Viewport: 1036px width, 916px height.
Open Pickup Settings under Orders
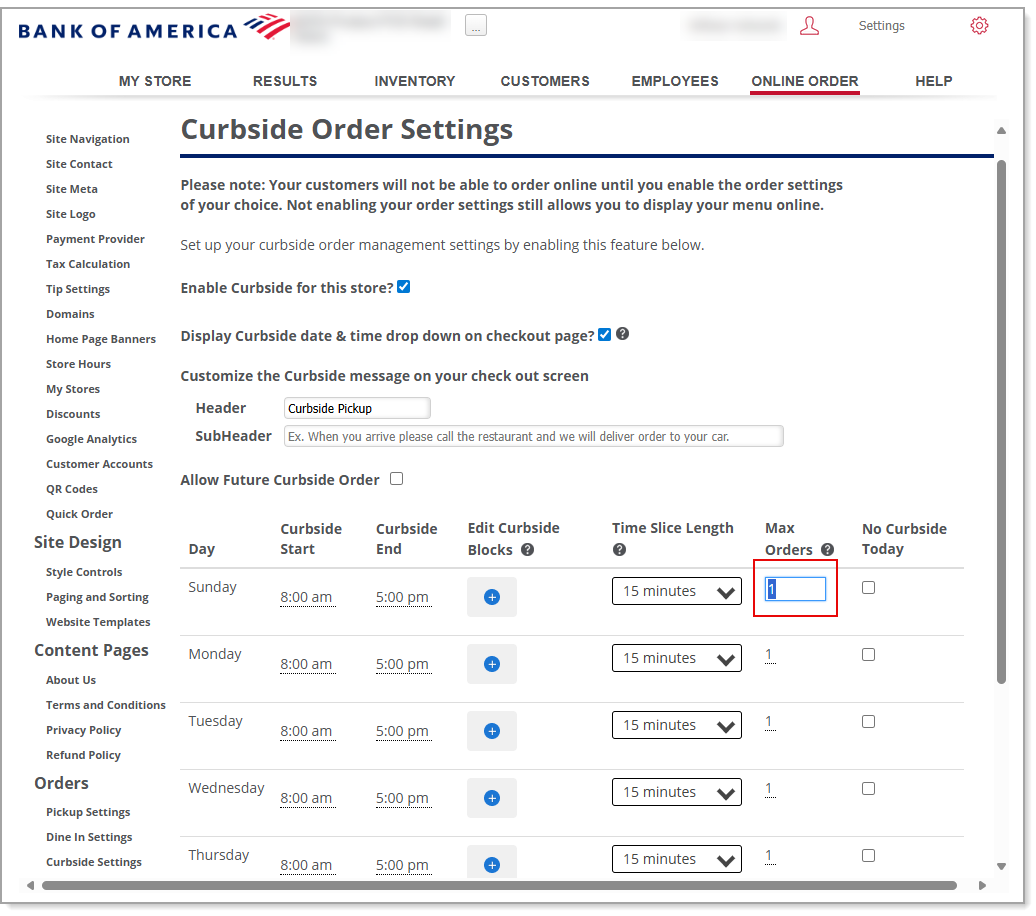coord(88,812)
